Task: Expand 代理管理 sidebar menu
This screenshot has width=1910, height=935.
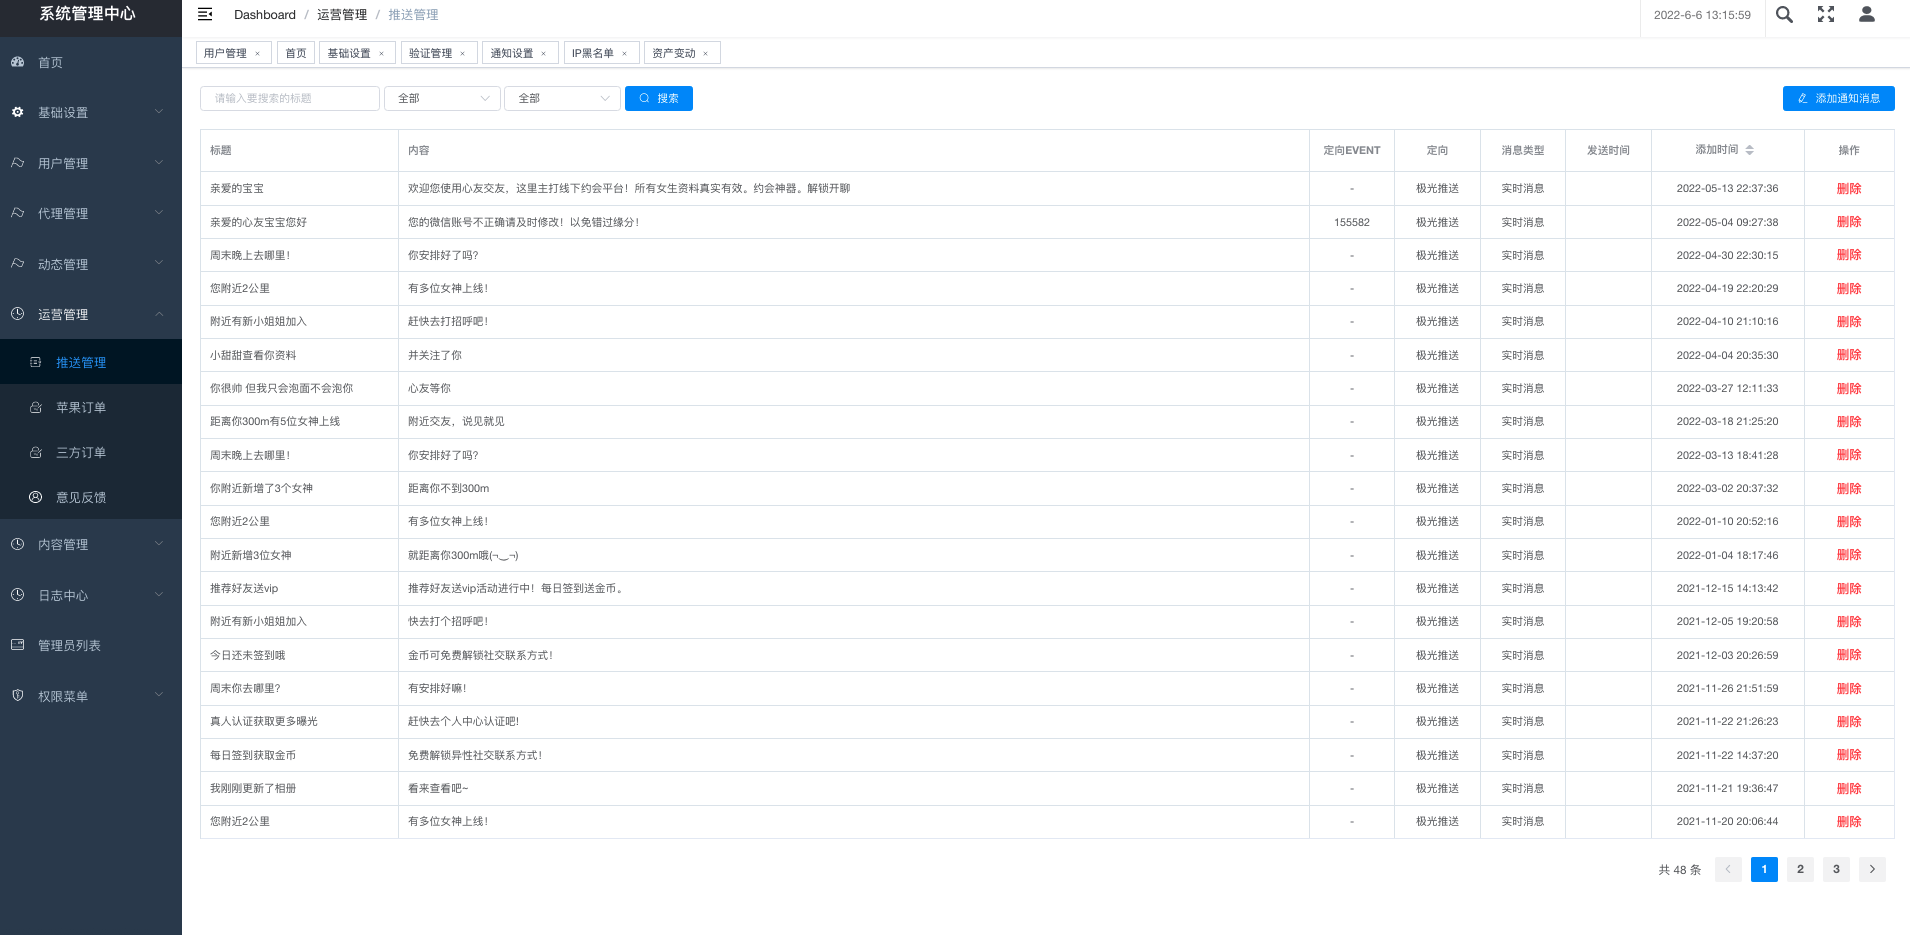Action: pos(159,213)
